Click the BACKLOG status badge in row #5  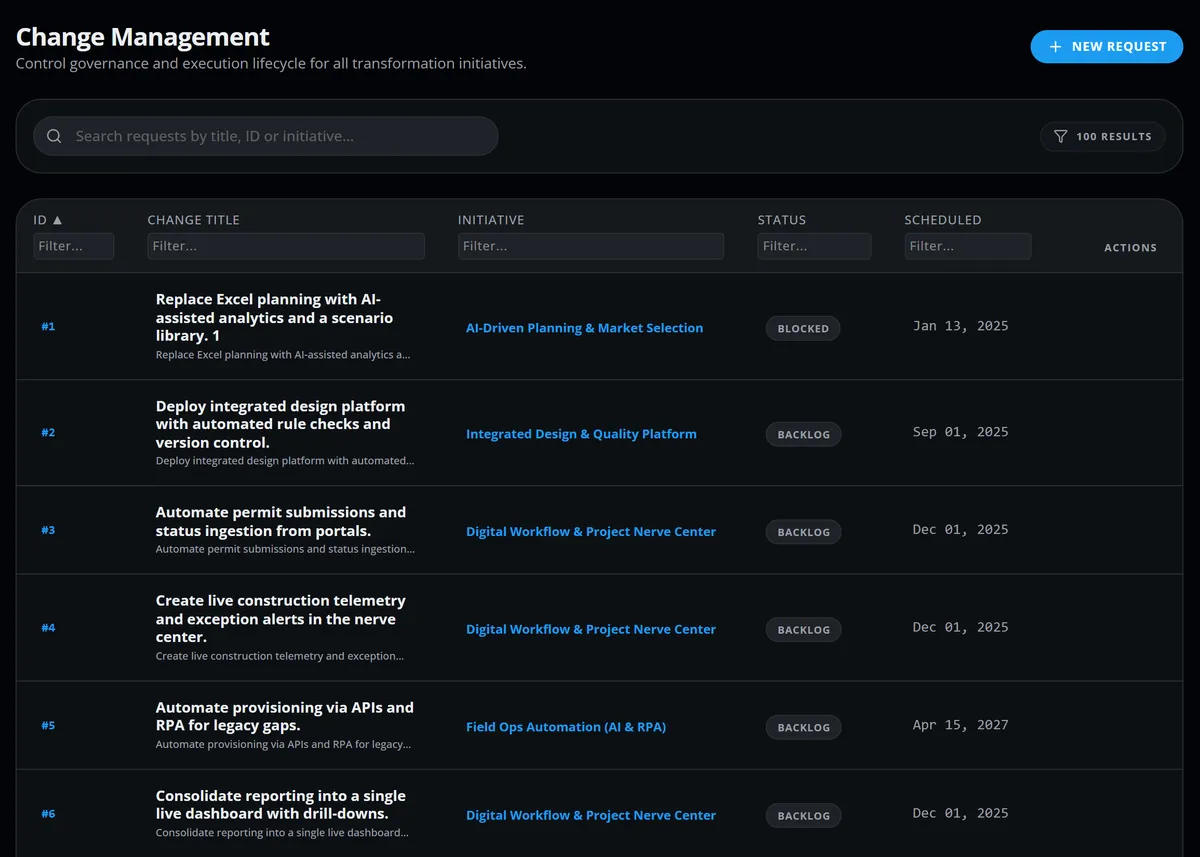click(x=804, y=727)
